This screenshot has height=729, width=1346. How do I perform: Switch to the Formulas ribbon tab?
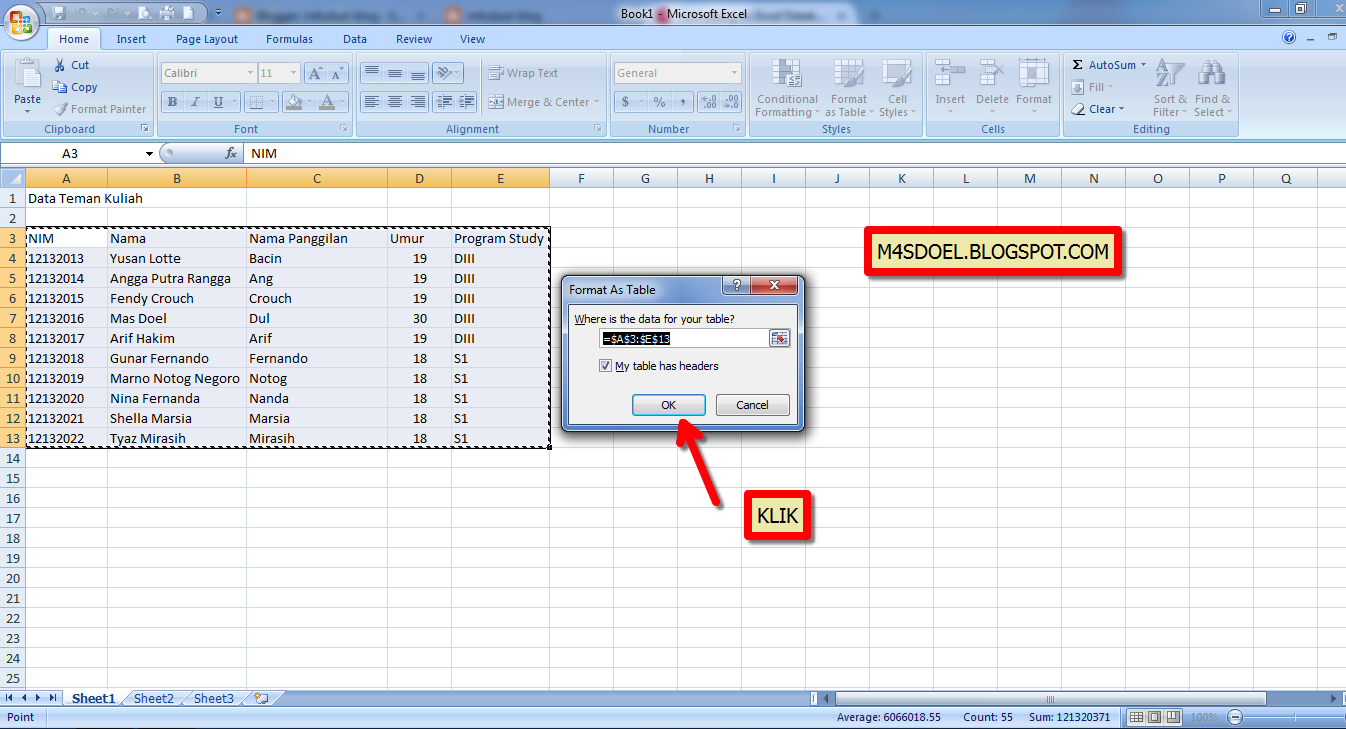click(289, 39)
